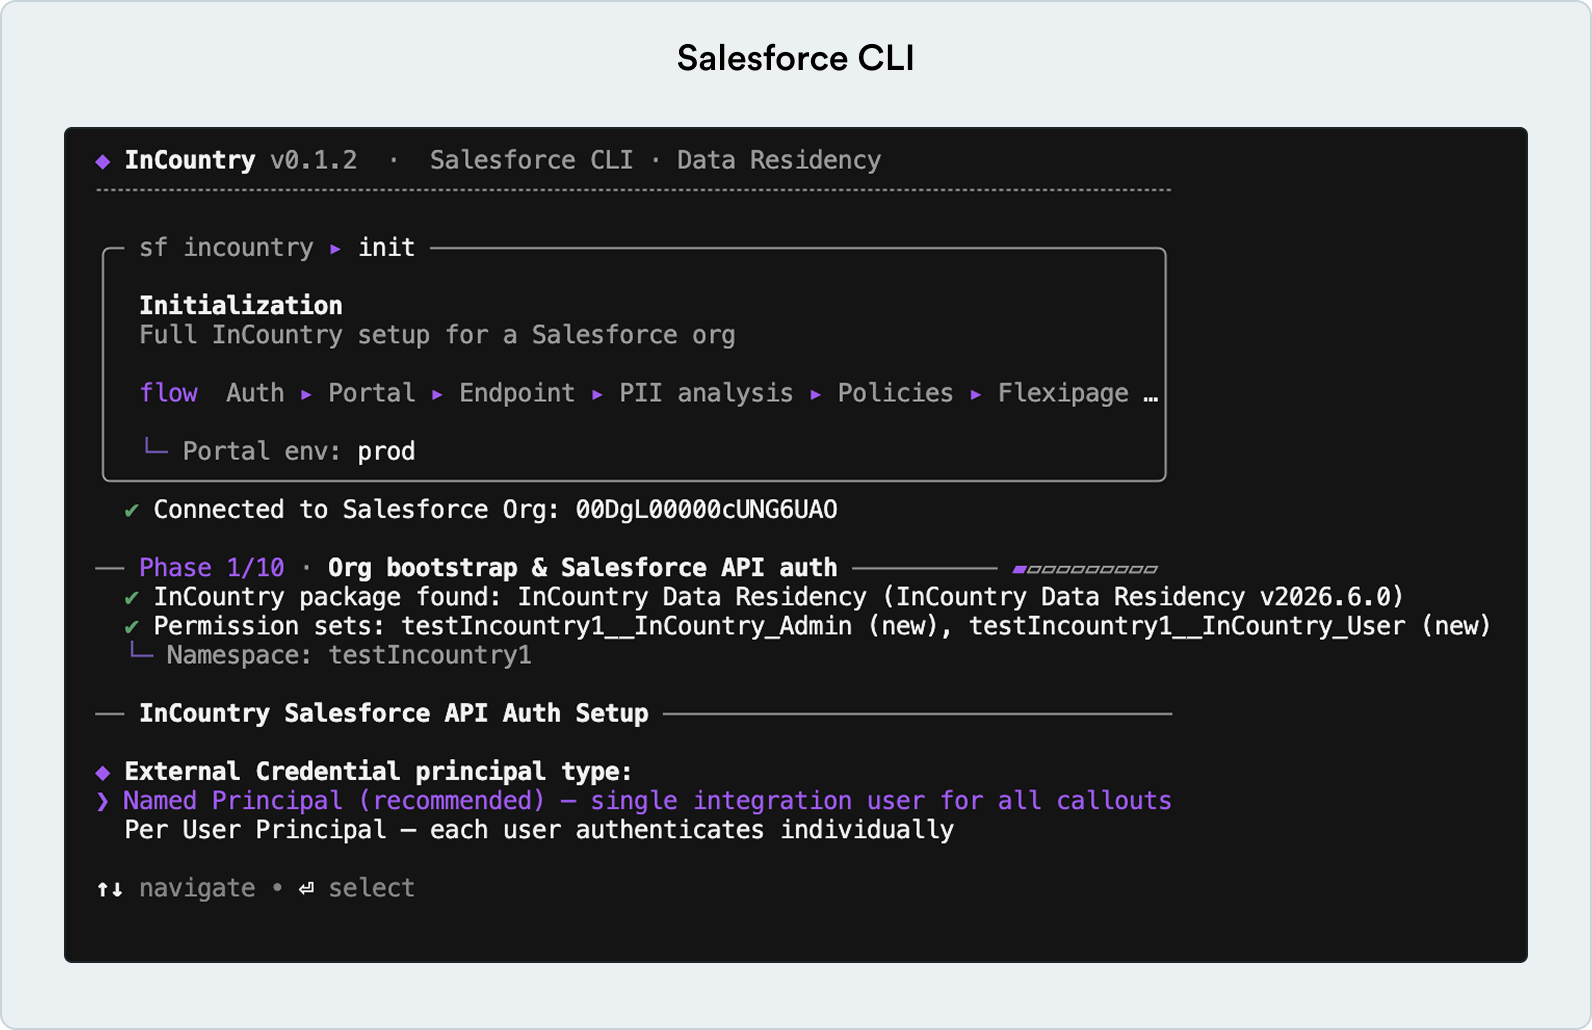Click the up-down navigate arrows icon
The image size is (1592, 1030).
pos(110,889)
